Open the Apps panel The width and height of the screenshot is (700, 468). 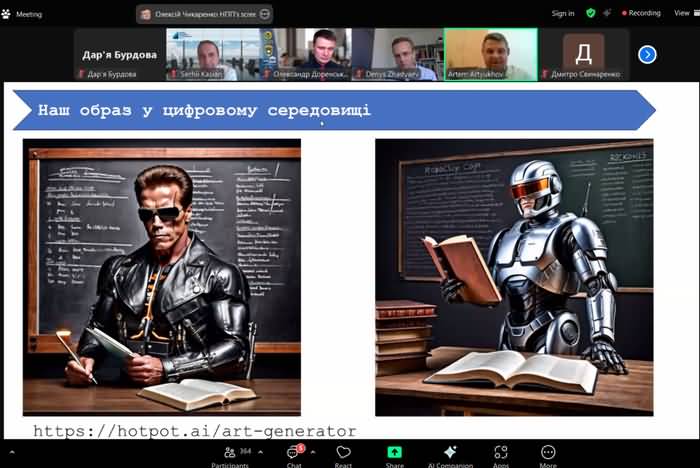coord(501,454)
